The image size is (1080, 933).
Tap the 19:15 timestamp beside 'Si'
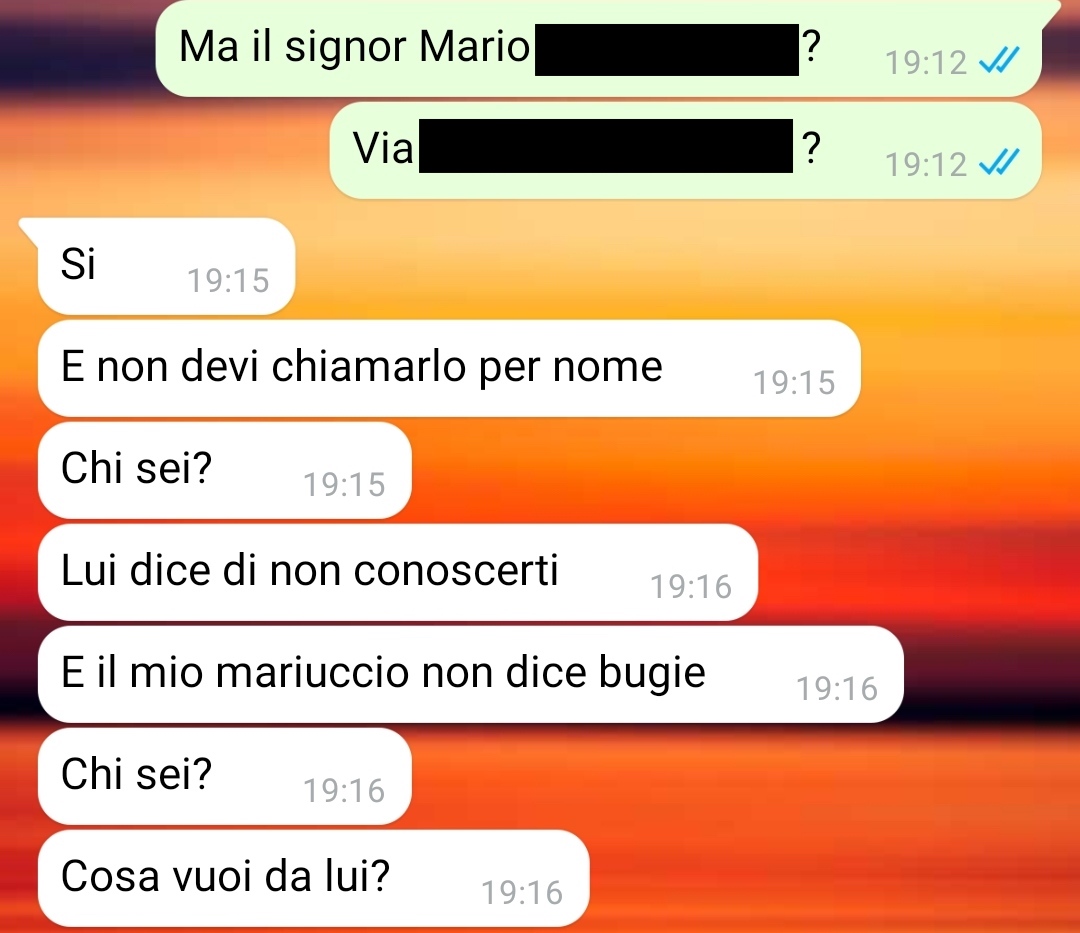(x=228, y=280)
